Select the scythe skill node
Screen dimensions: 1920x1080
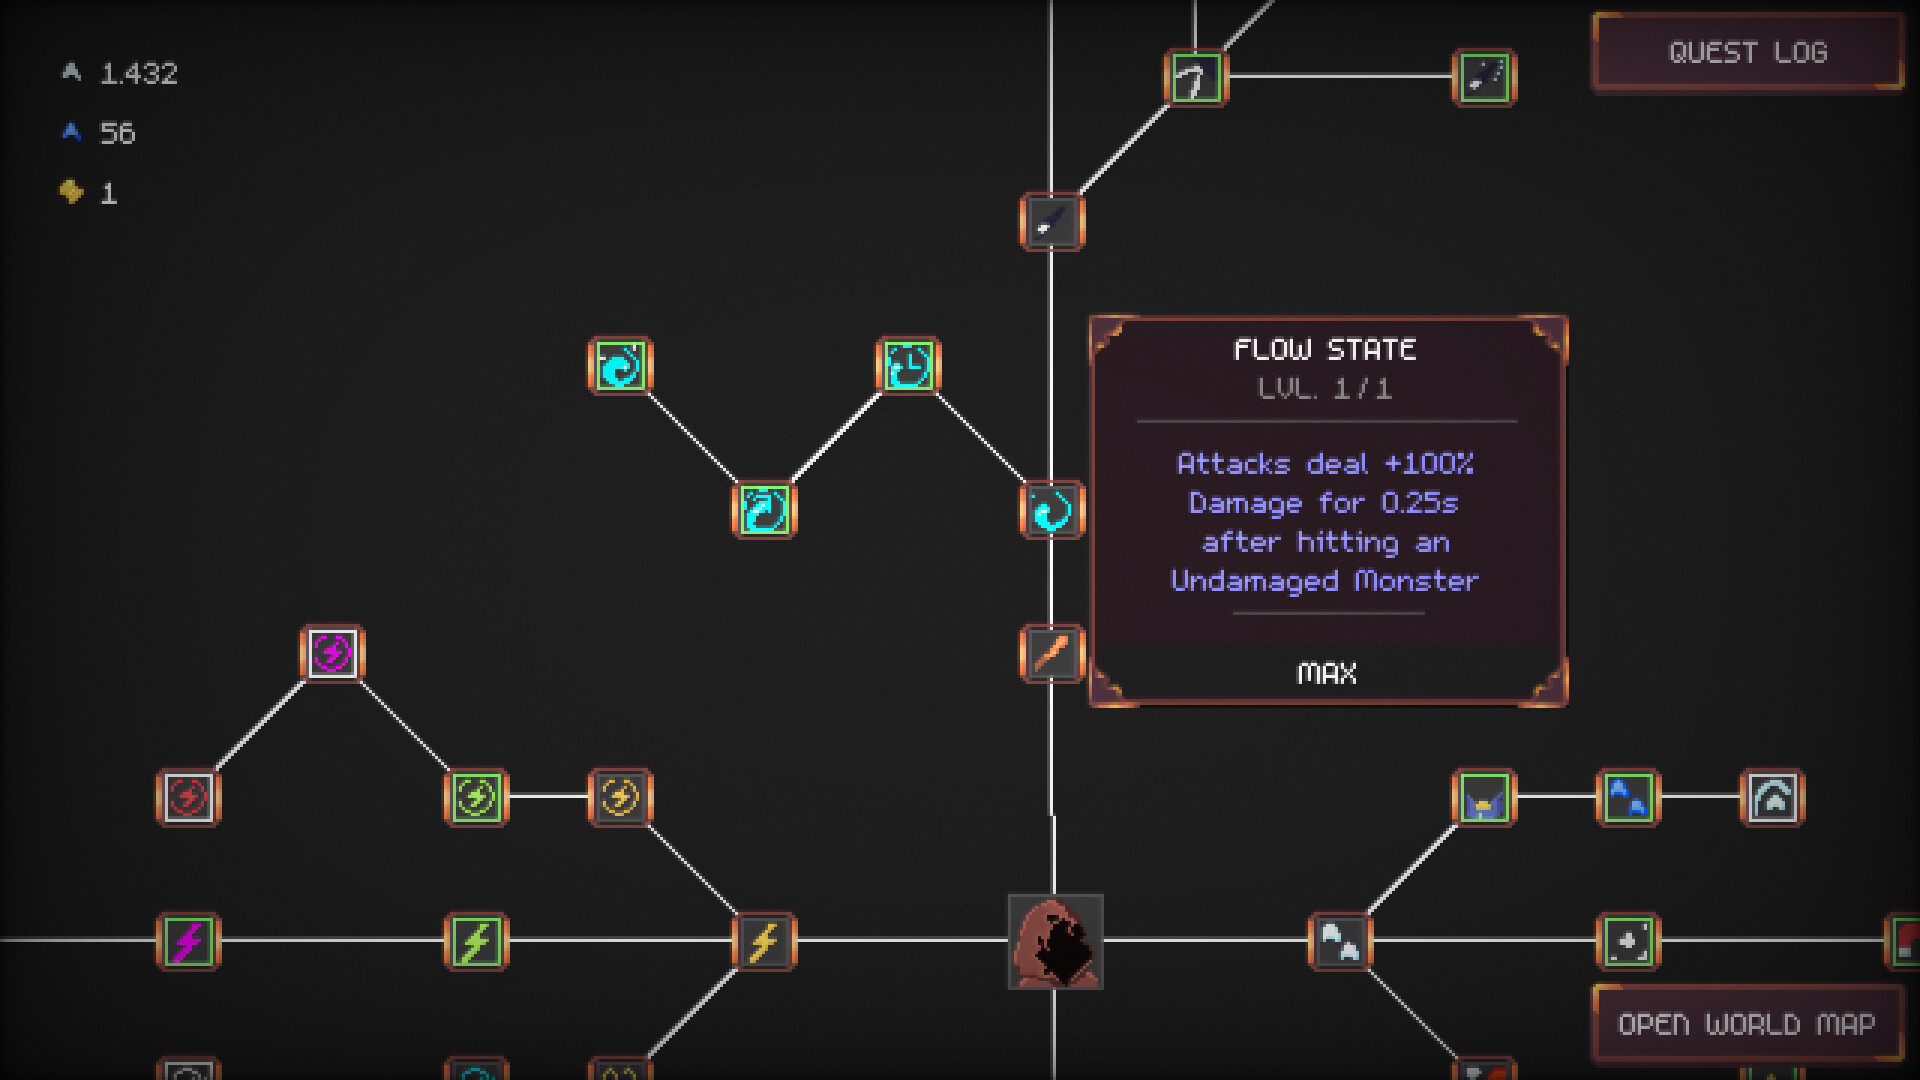point(1195,78)
